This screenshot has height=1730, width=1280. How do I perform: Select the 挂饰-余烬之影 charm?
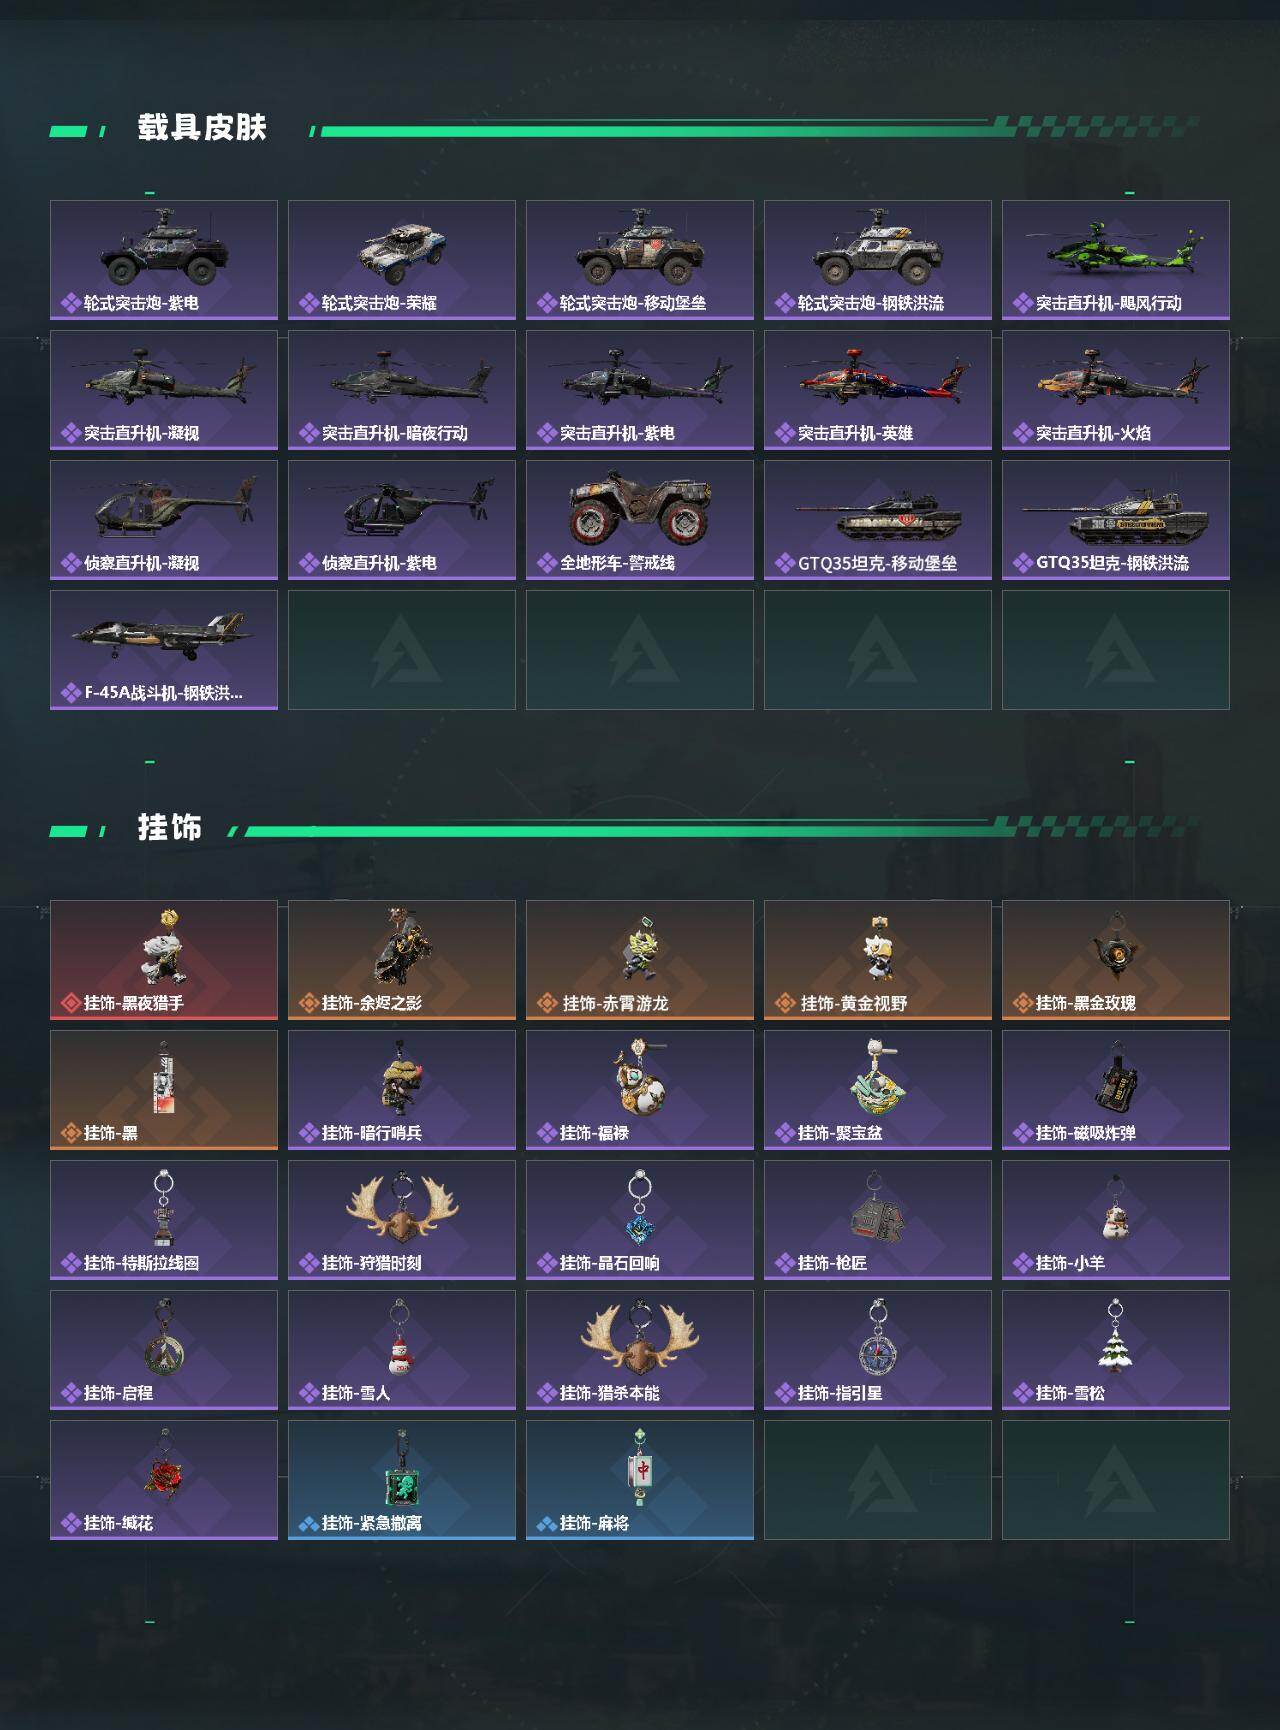402,960
